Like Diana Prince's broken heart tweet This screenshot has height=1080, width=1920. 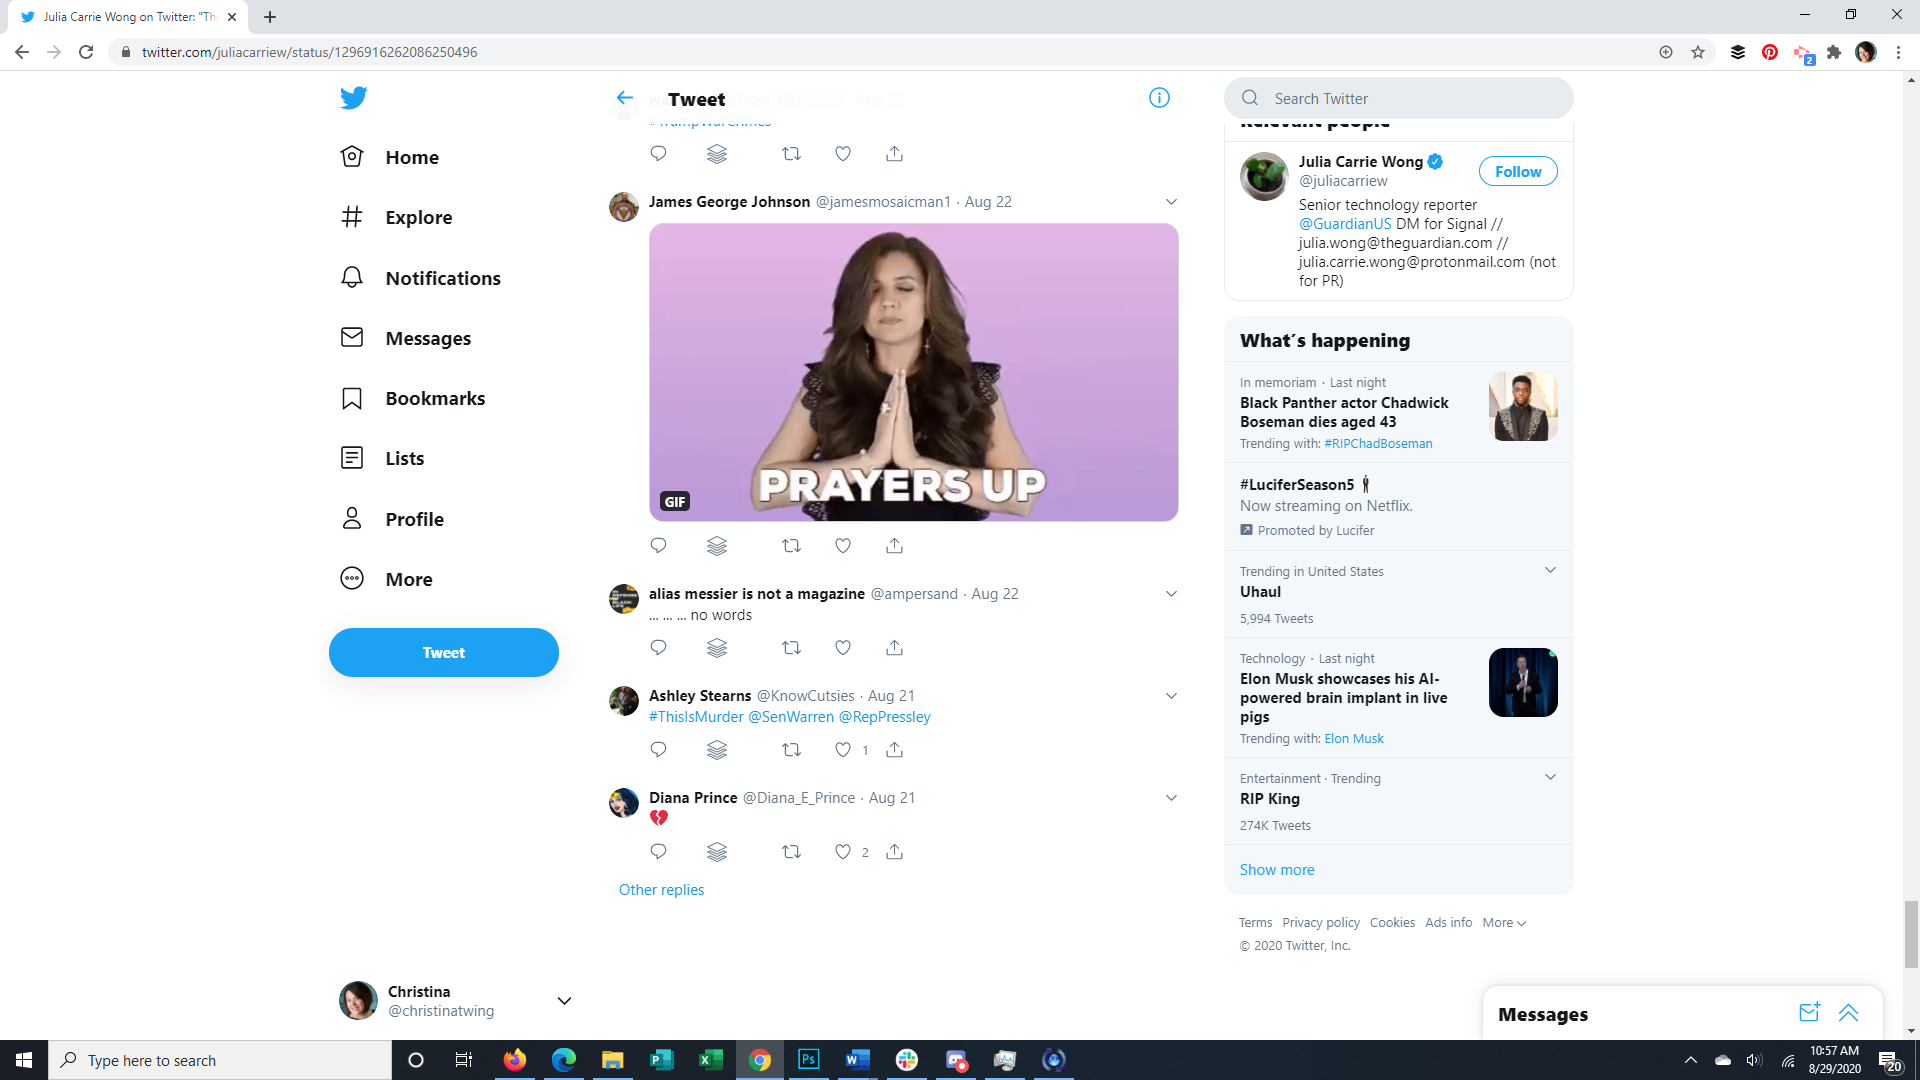click(843, 852)
